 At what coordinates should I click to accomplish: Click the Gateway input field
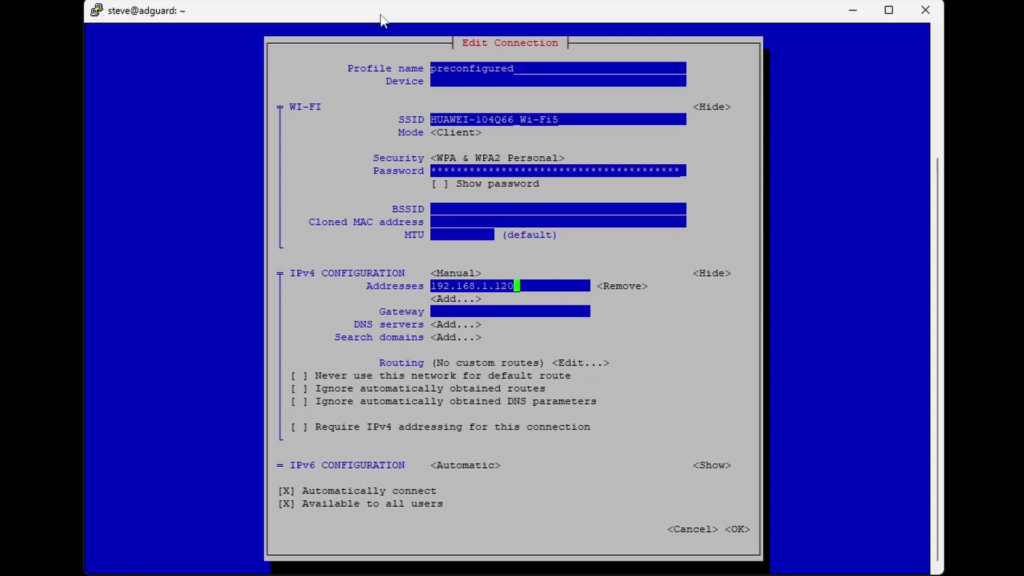510,312
